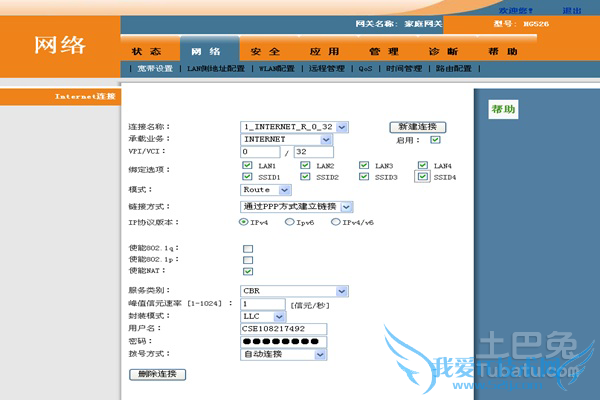Screen dimensions: 600x400
Task: Open 时间管理 submenu
Action: coord(404,69)
